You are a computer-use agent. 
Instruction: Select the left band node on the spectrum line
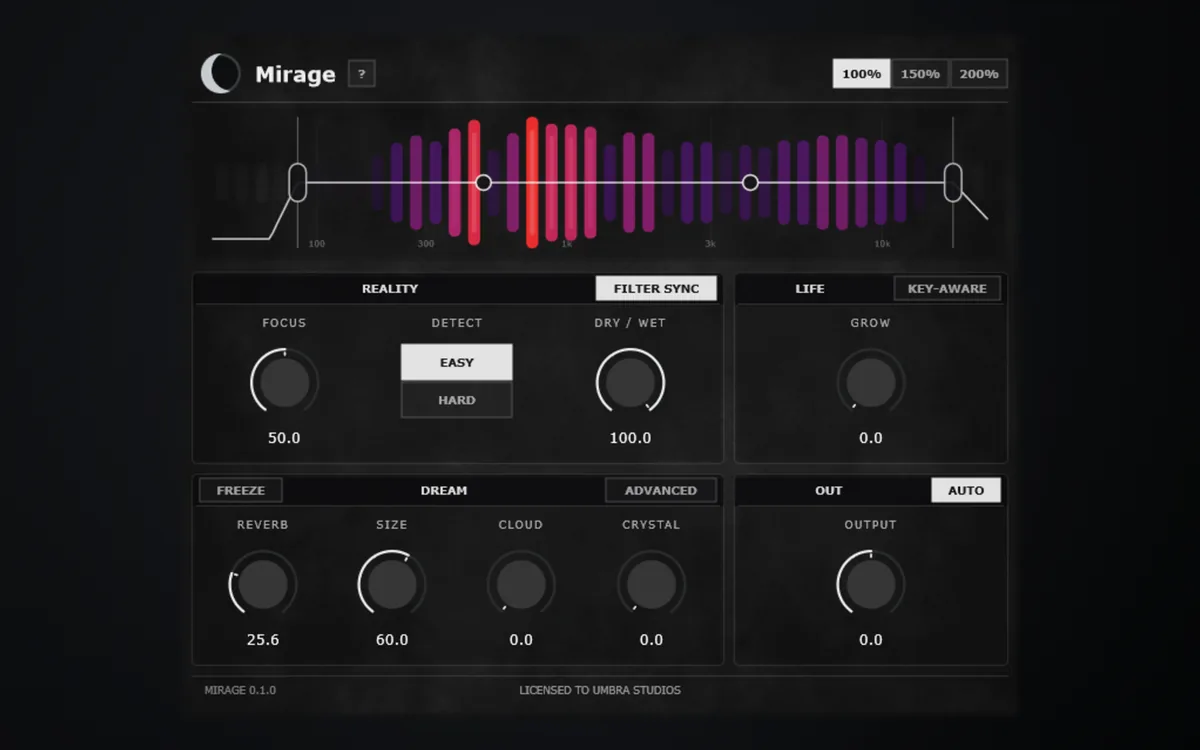point(483,182)
